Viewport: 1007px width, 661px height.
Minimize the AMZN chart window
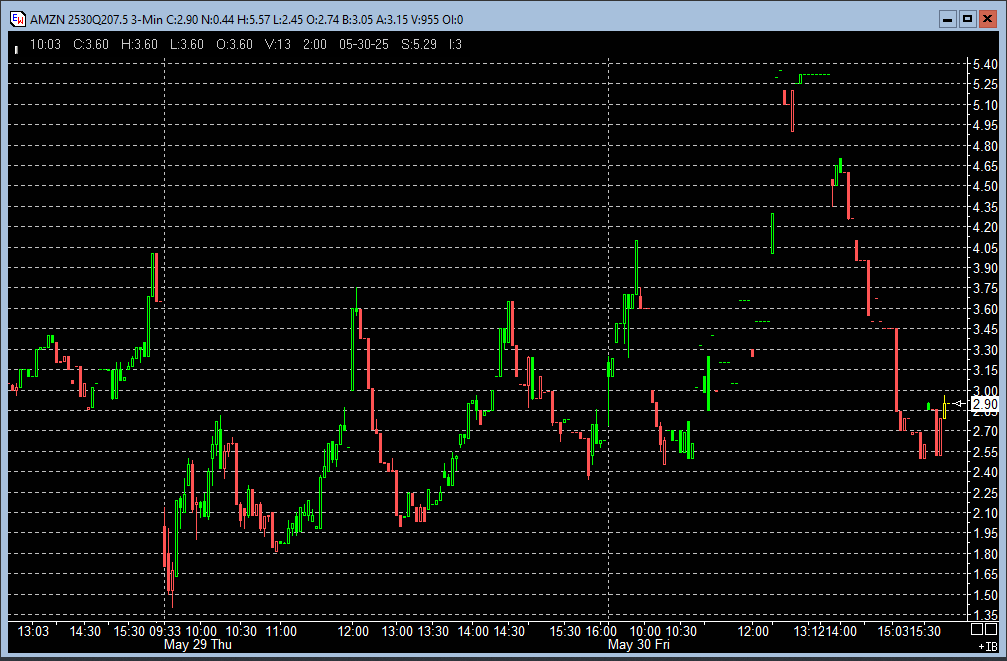[x=947, y=19]
